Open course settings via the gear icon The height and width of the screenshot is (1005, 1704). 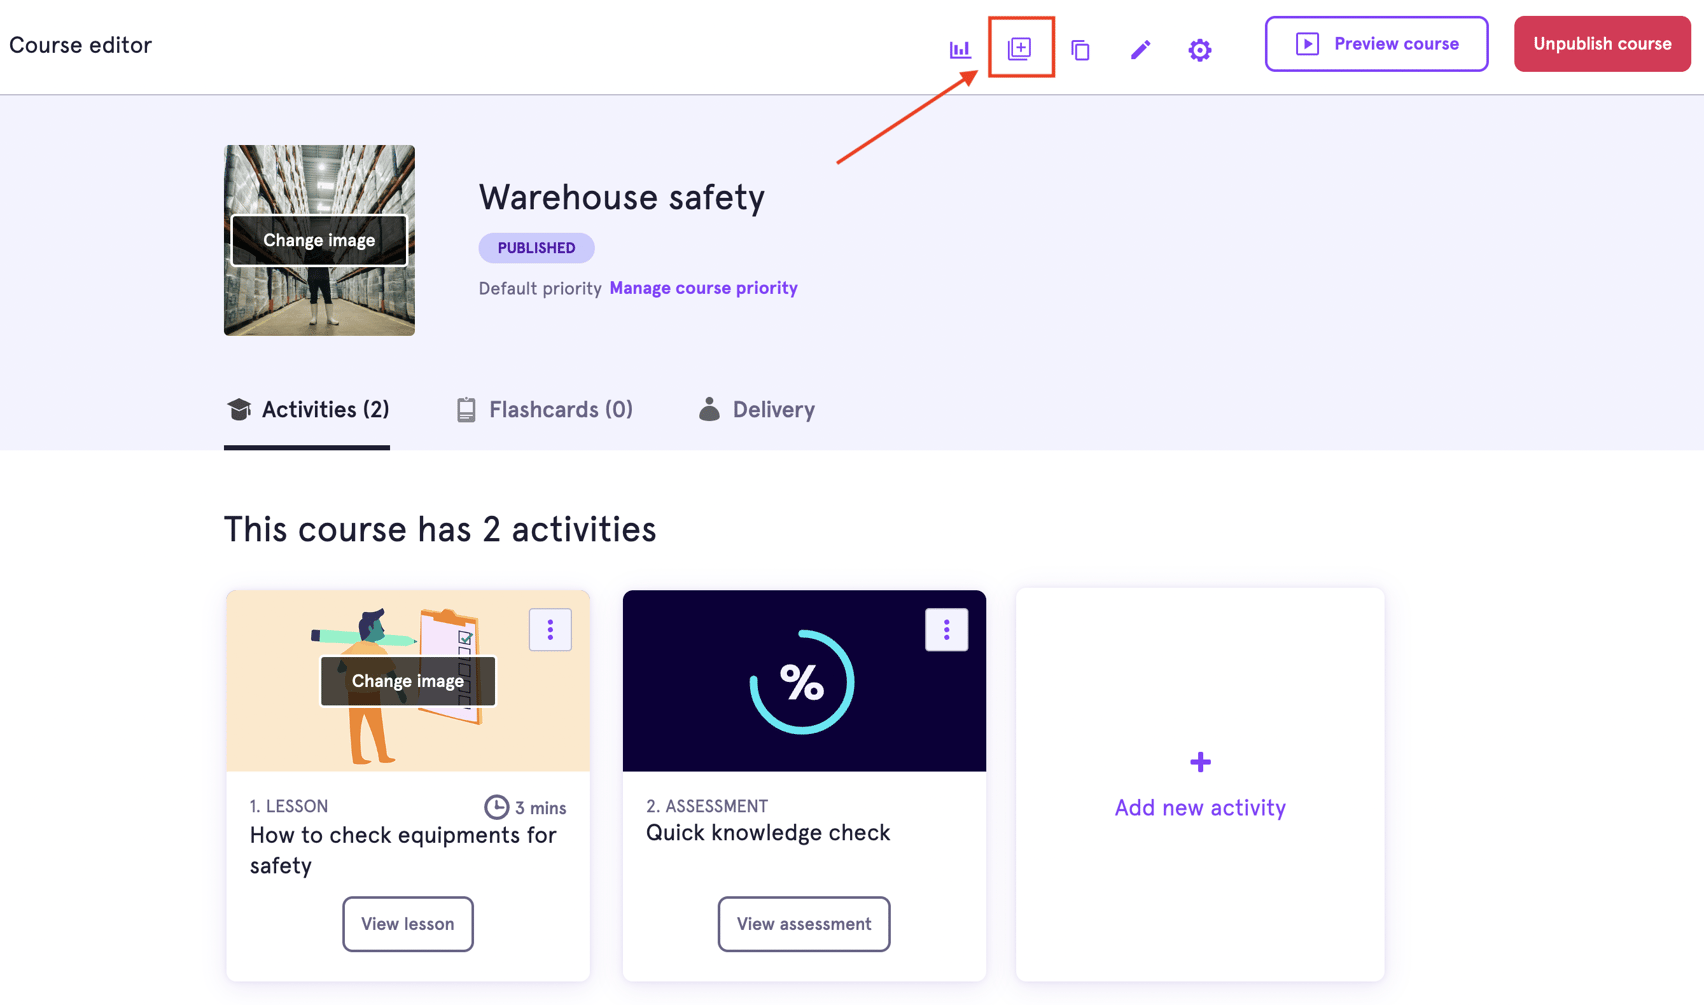tap(1199, 48)
